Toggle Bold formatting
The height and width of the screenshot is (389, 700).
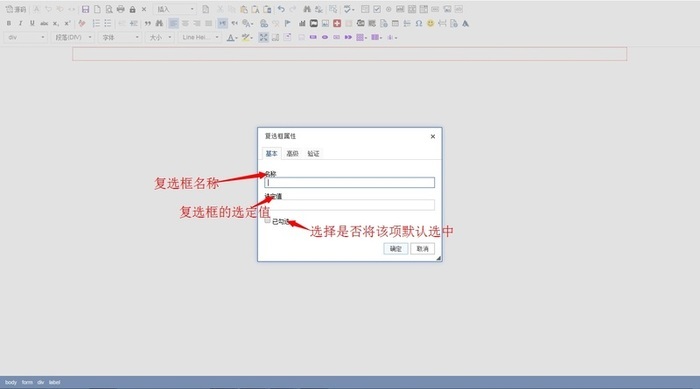(x=8, y=23)
